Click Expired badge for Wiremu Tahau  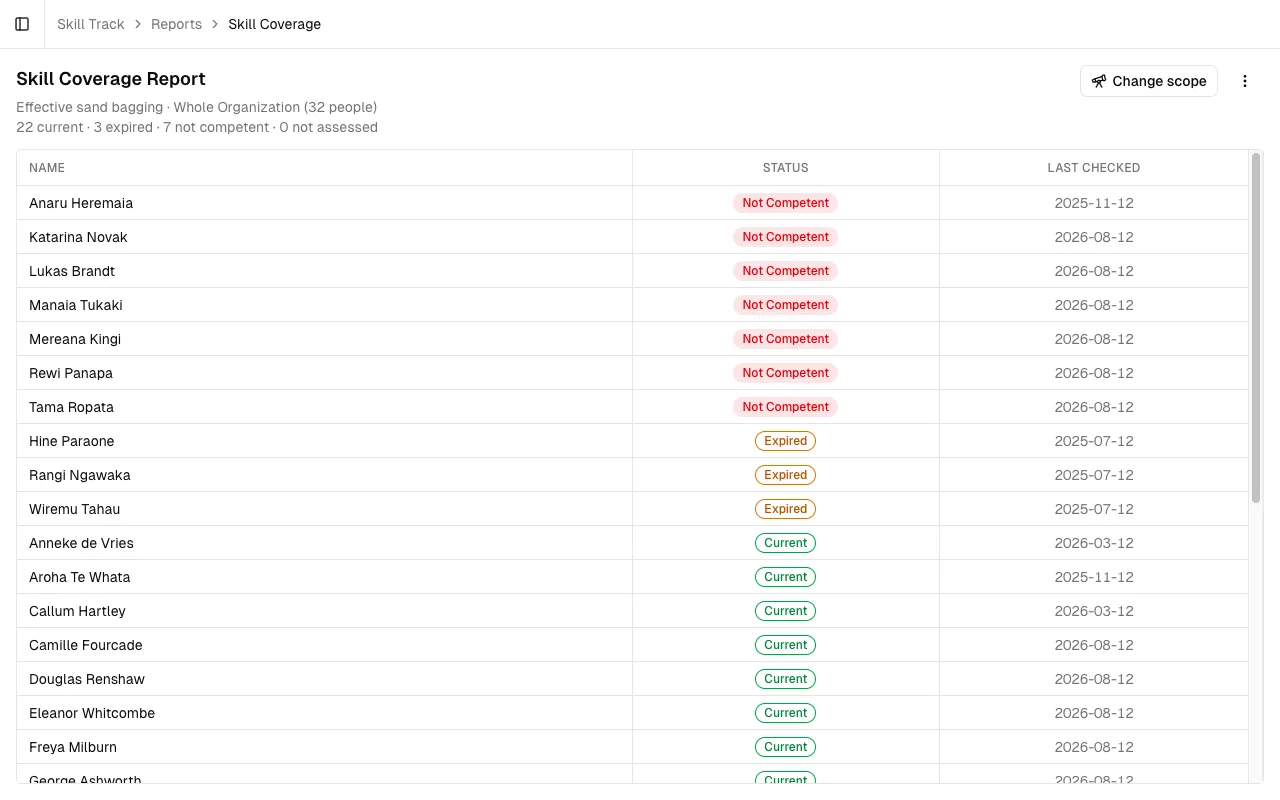tap(786, 509)
